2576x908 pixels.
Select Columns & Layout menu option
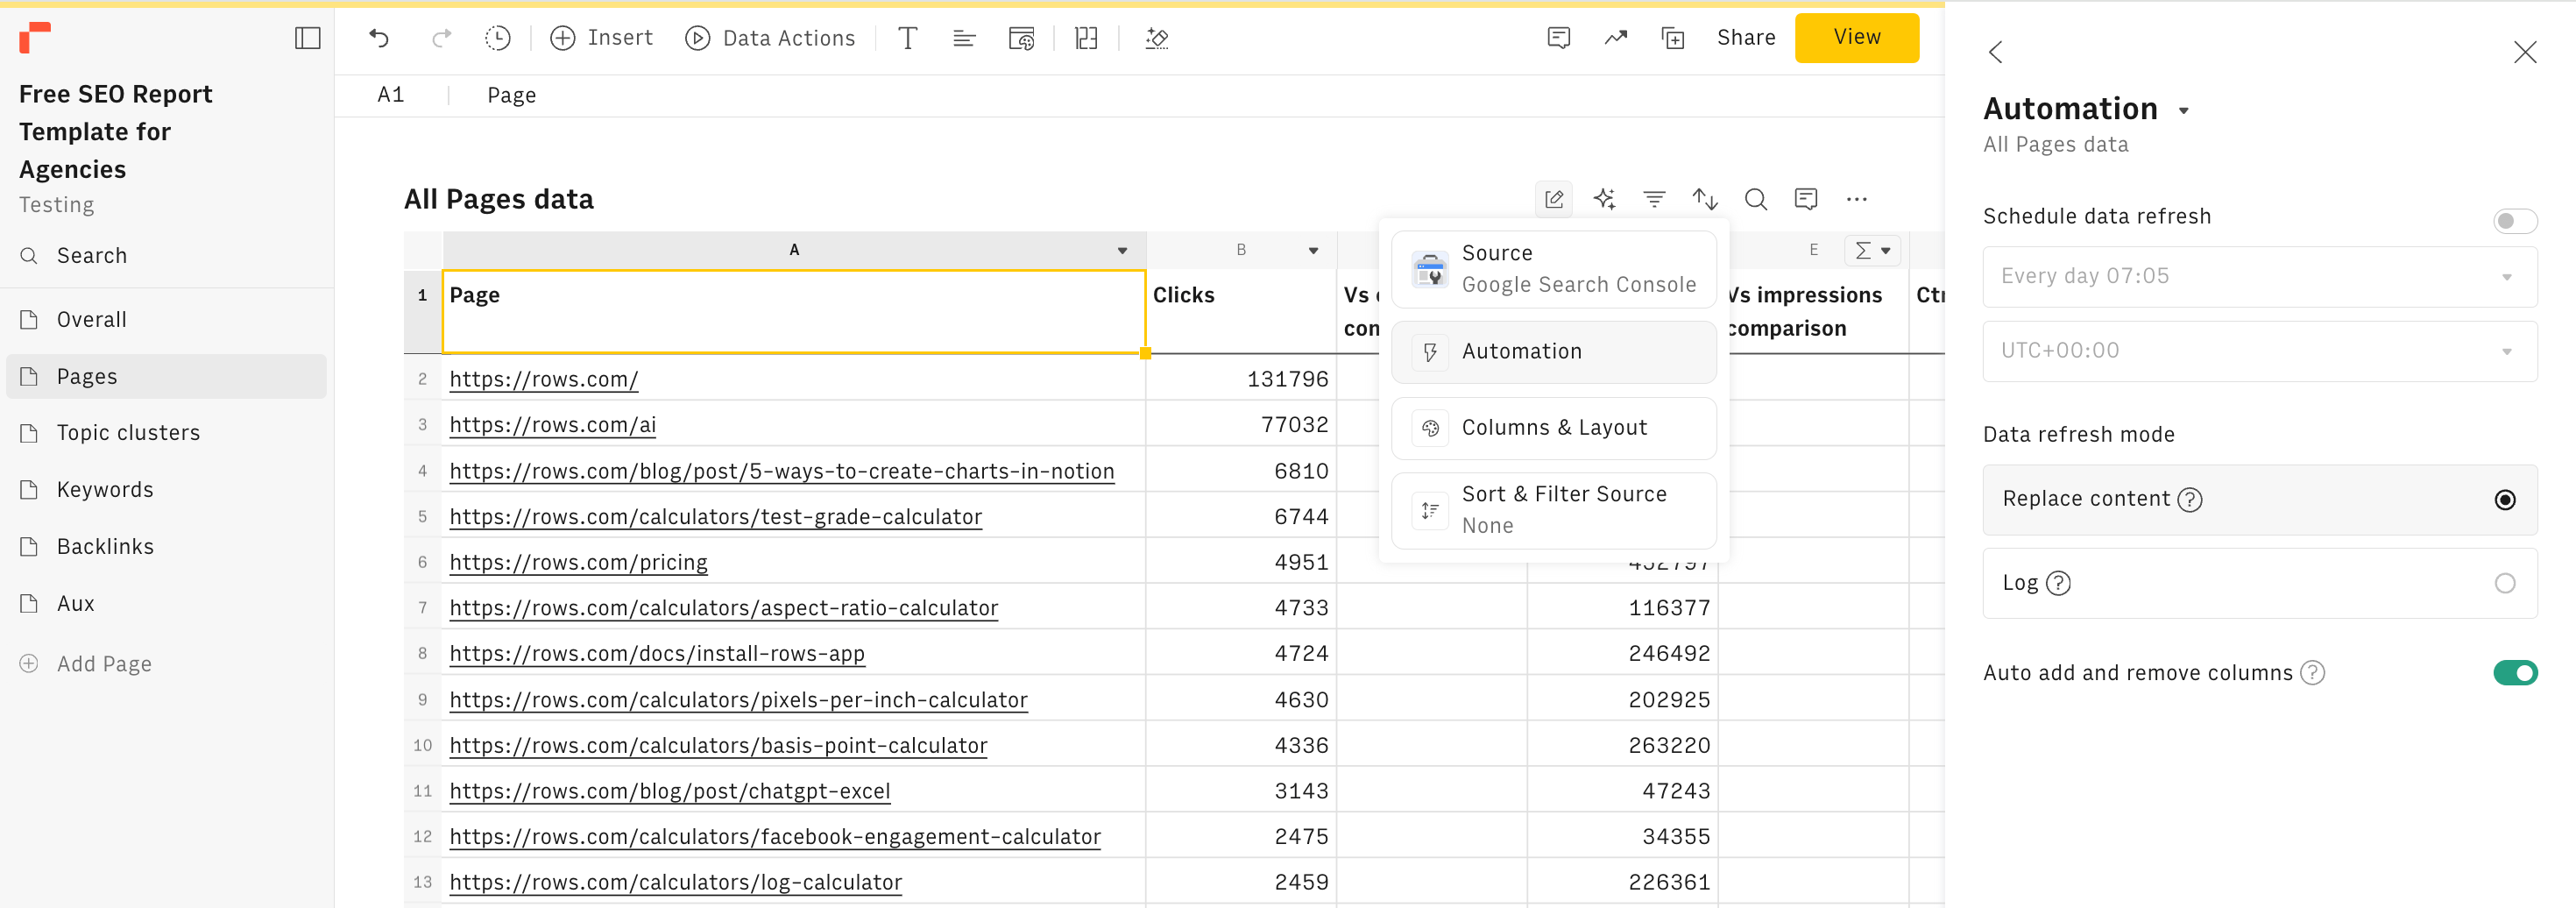point(1553,428)
